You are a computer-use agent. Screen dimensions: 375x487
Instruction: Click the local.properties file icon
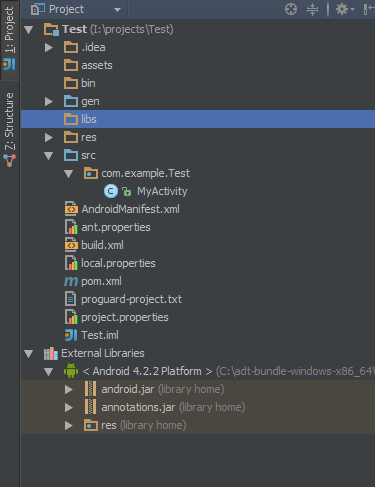point(71,263)
